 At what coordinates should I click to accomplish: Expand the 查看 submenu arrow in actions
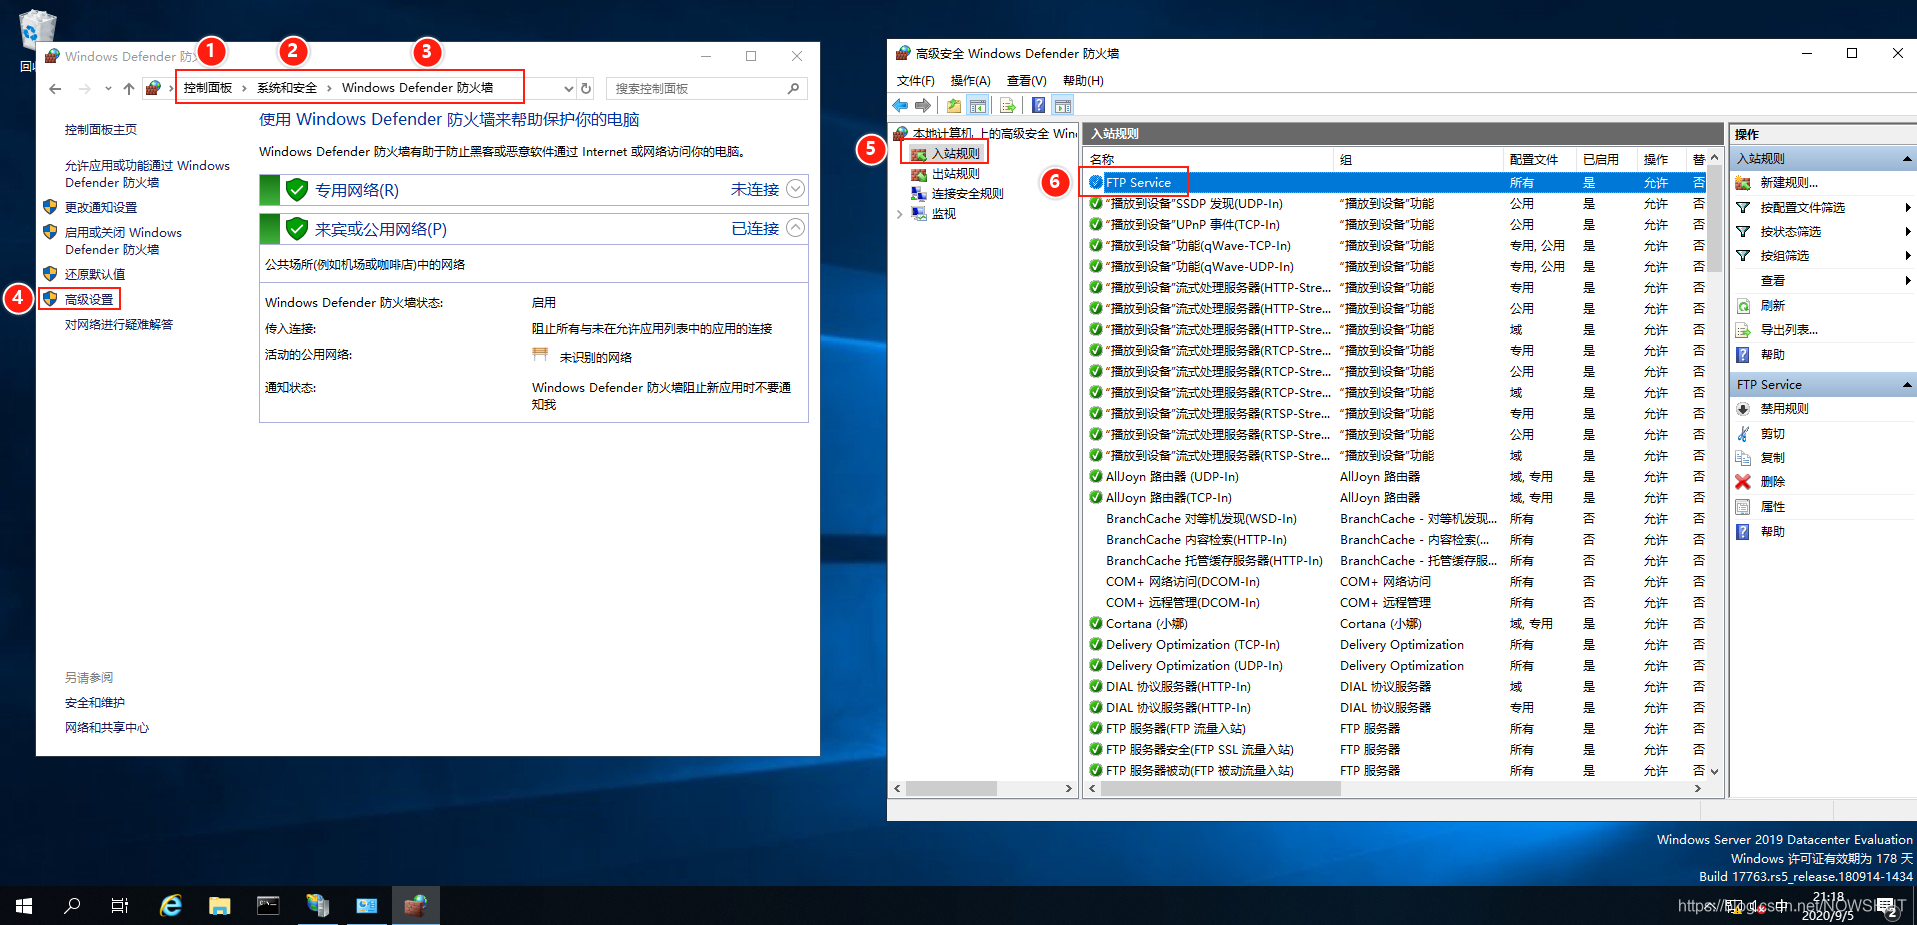coord(1908,280)
